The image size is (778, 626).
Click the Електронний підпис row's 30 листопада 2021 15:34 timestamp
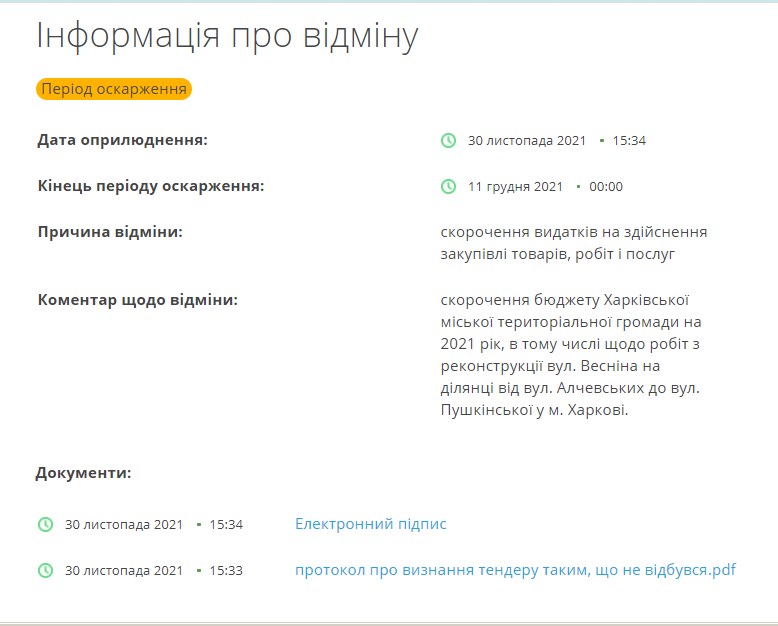[x=154, y=525]
